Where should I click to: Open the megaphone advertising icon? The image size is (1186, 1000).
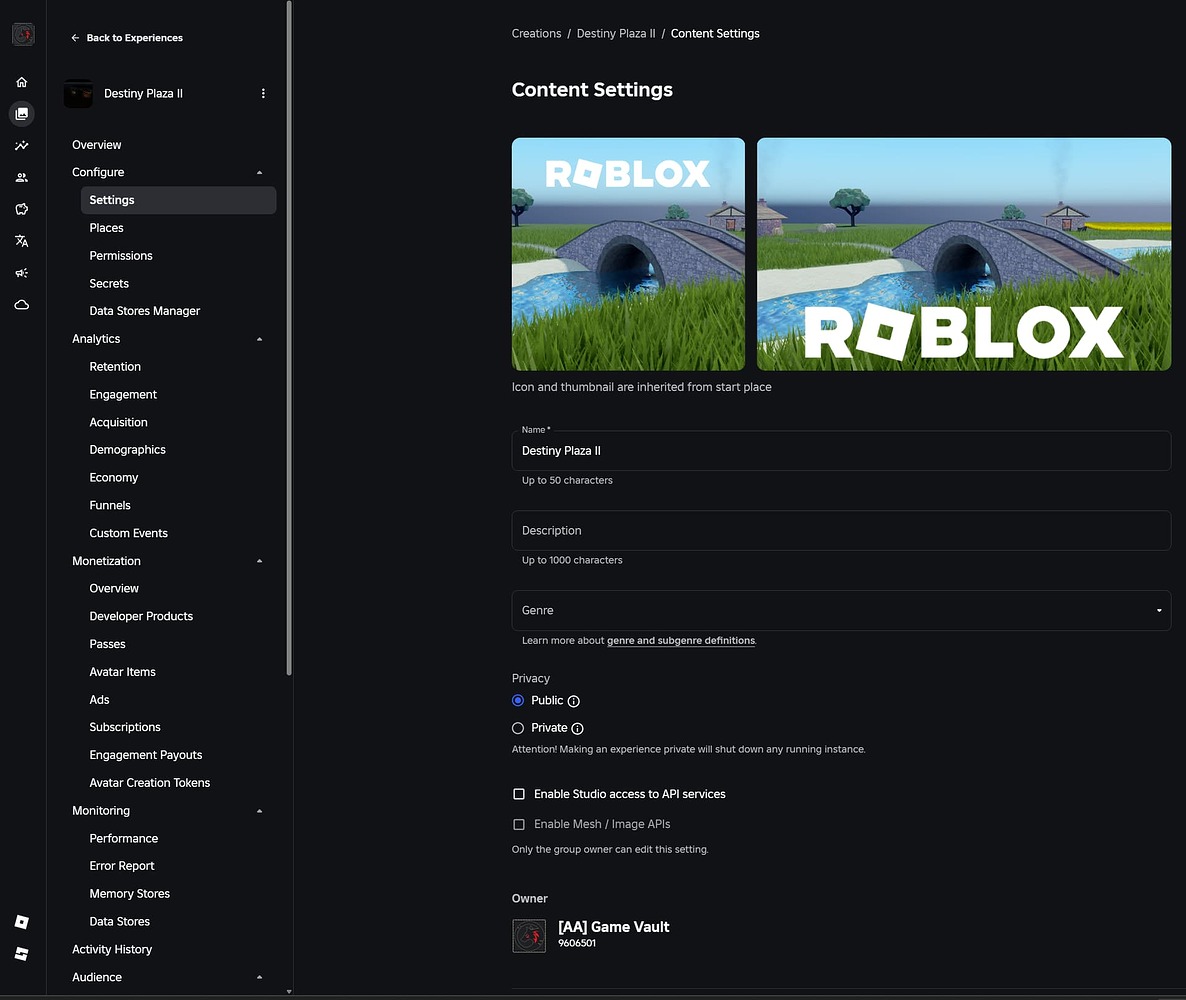point(22,273)
